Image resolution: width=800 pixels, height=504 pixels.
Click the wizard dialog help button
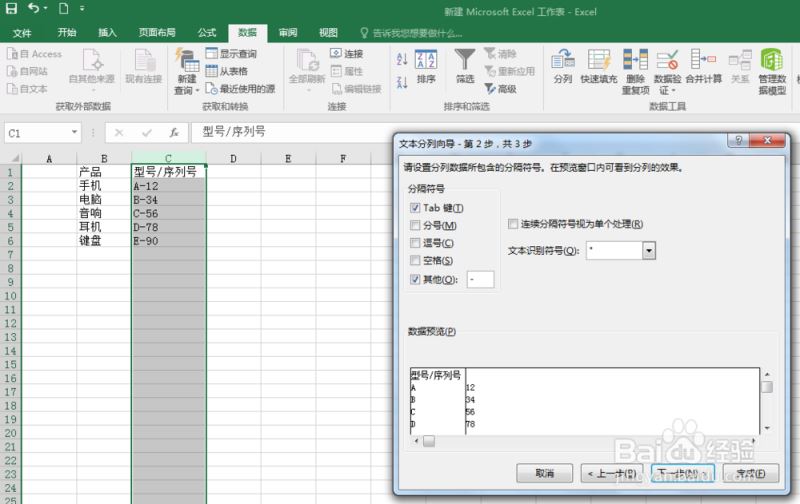[738, 140]
